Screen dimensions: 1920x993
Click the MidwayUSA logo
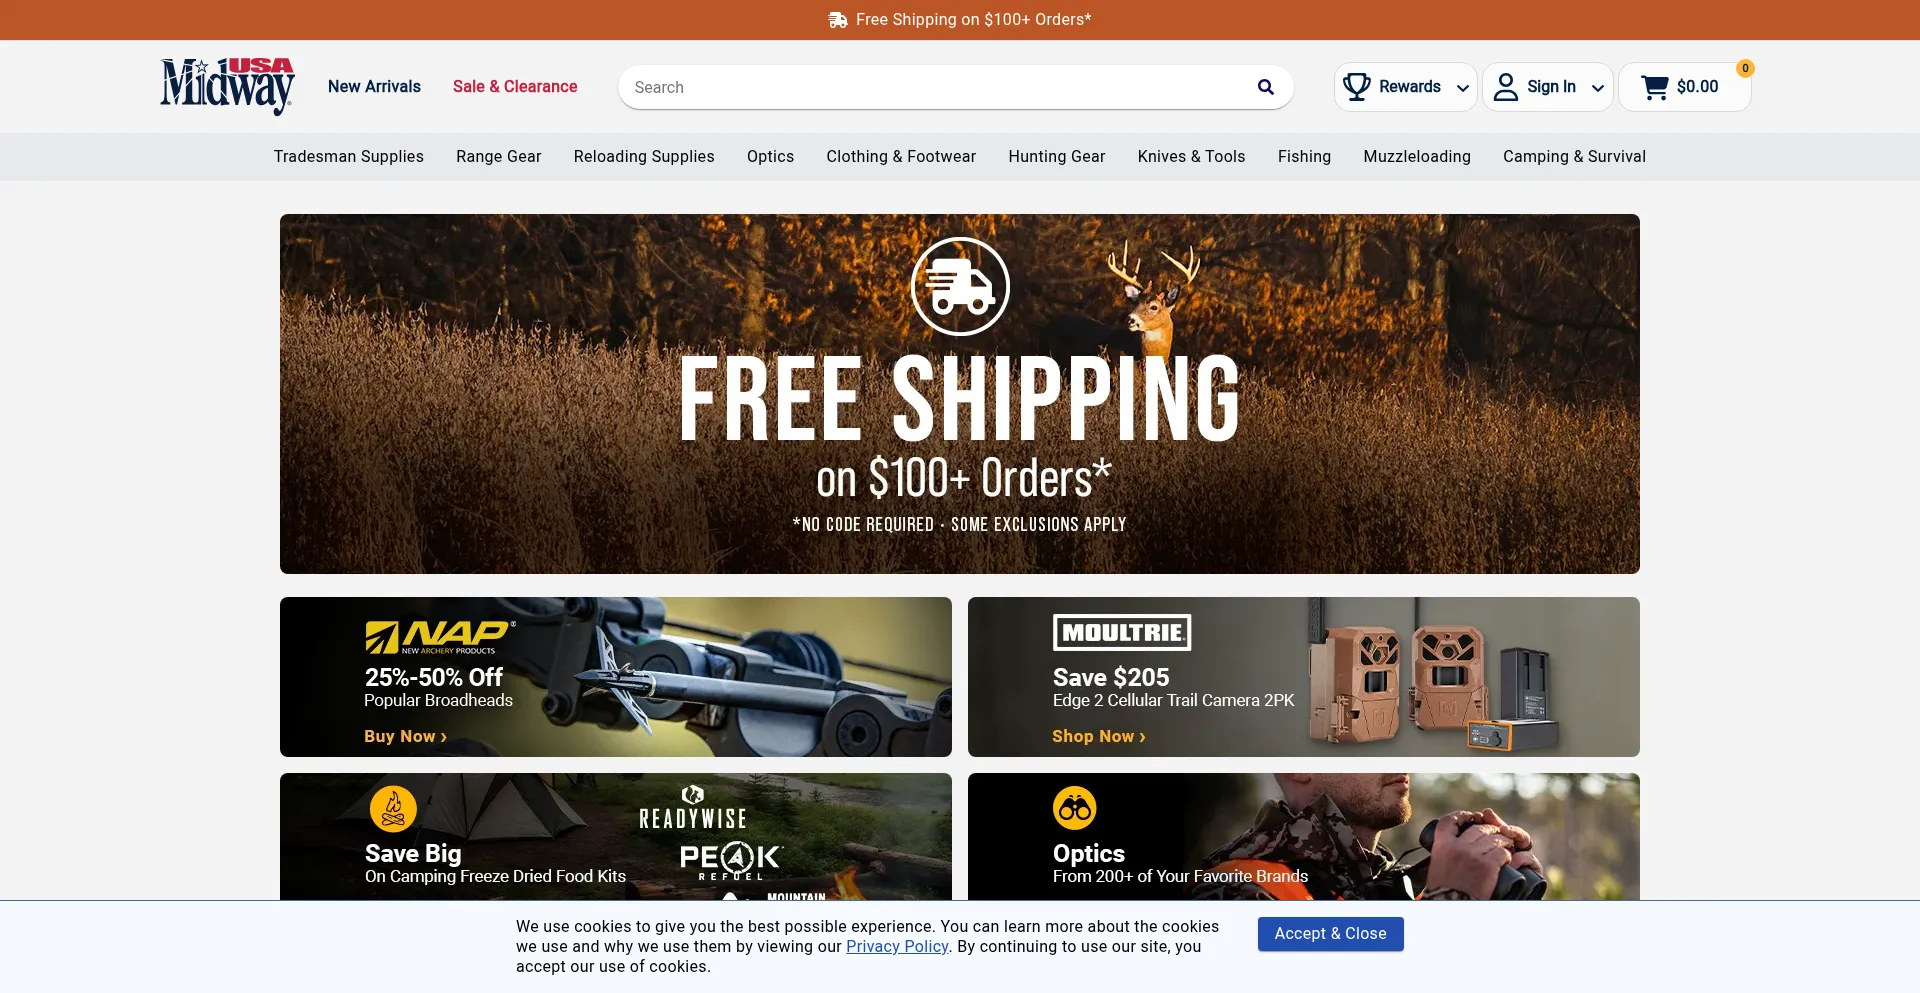click(x=227, y=86)
